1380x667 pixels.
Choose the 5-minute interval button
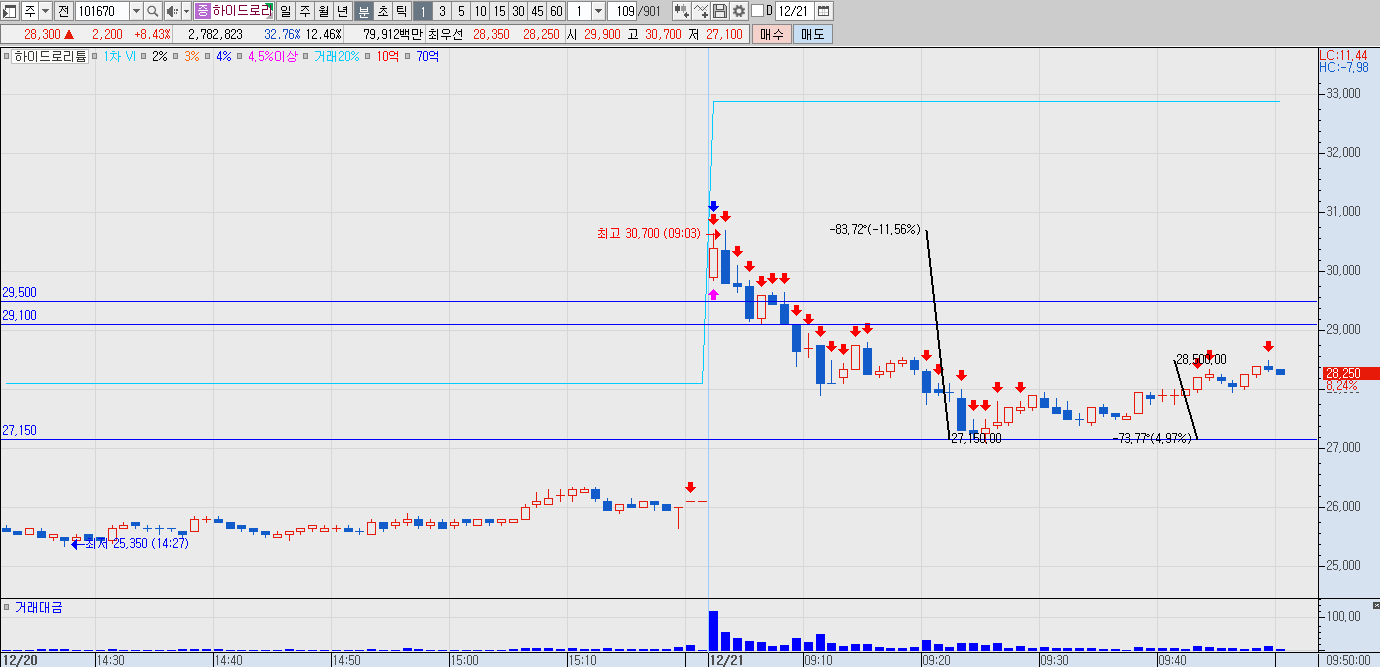(461, 11)
